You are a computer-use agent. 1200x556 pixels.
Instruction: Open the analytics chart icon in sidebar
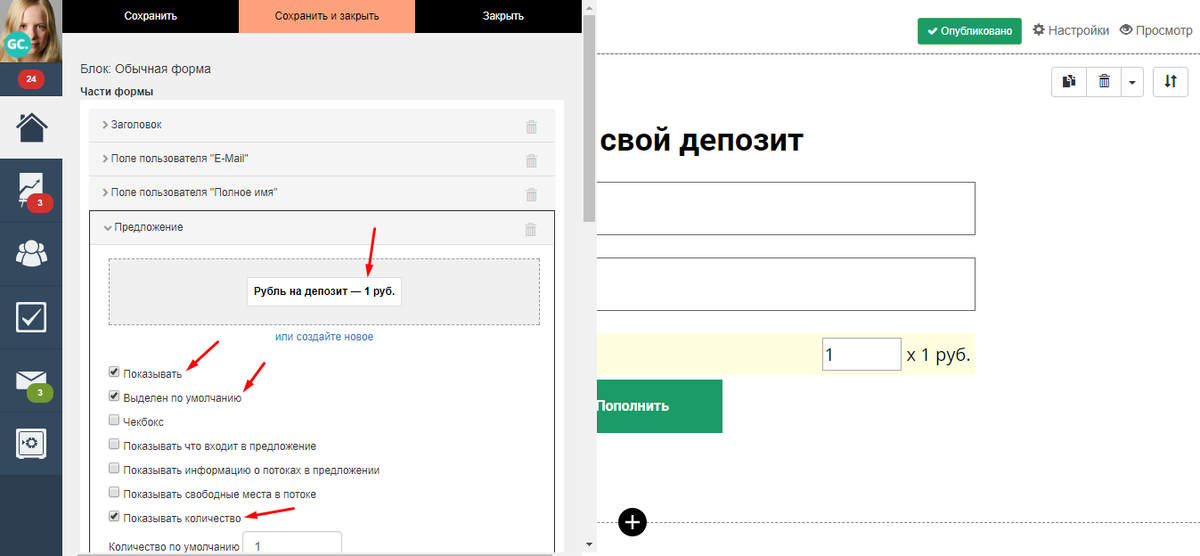pyautogui.click(x=31, y=190)
